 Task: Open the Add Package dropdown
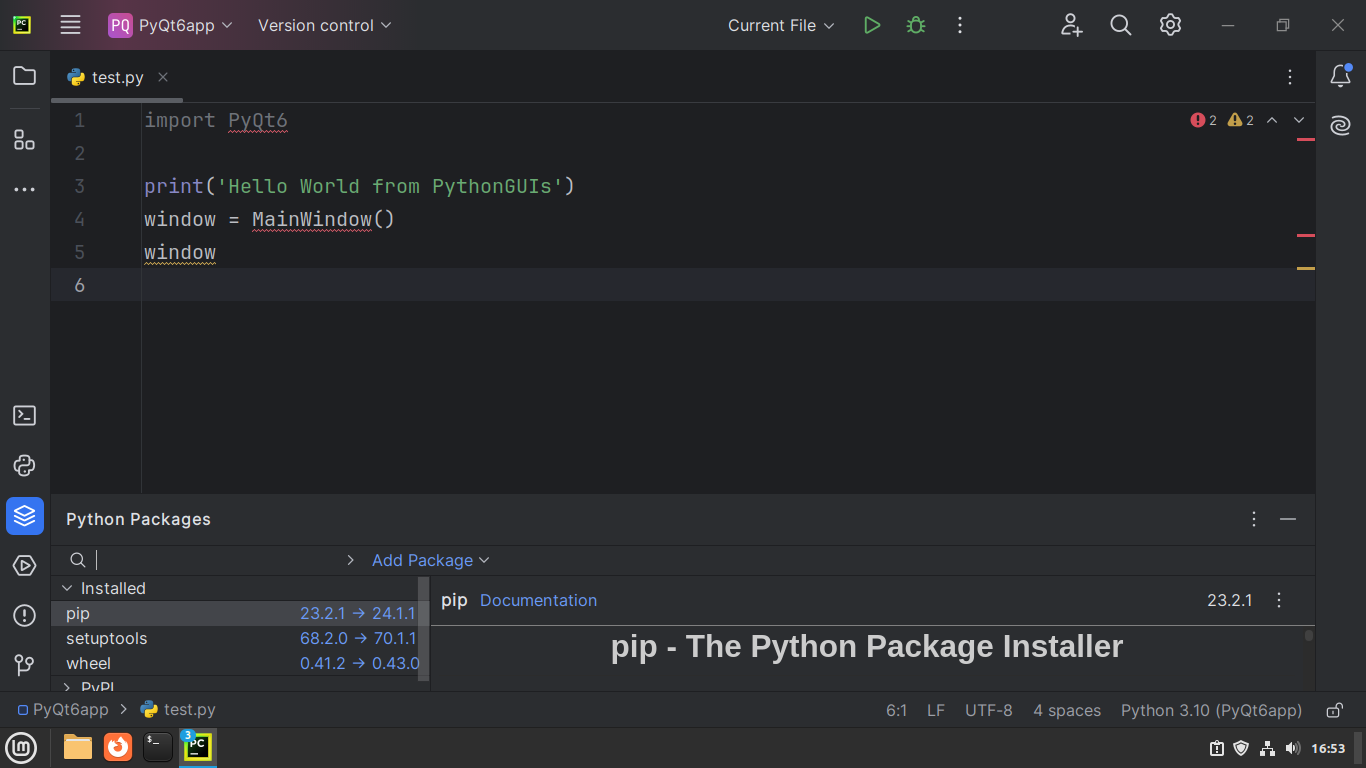[431, 560]
